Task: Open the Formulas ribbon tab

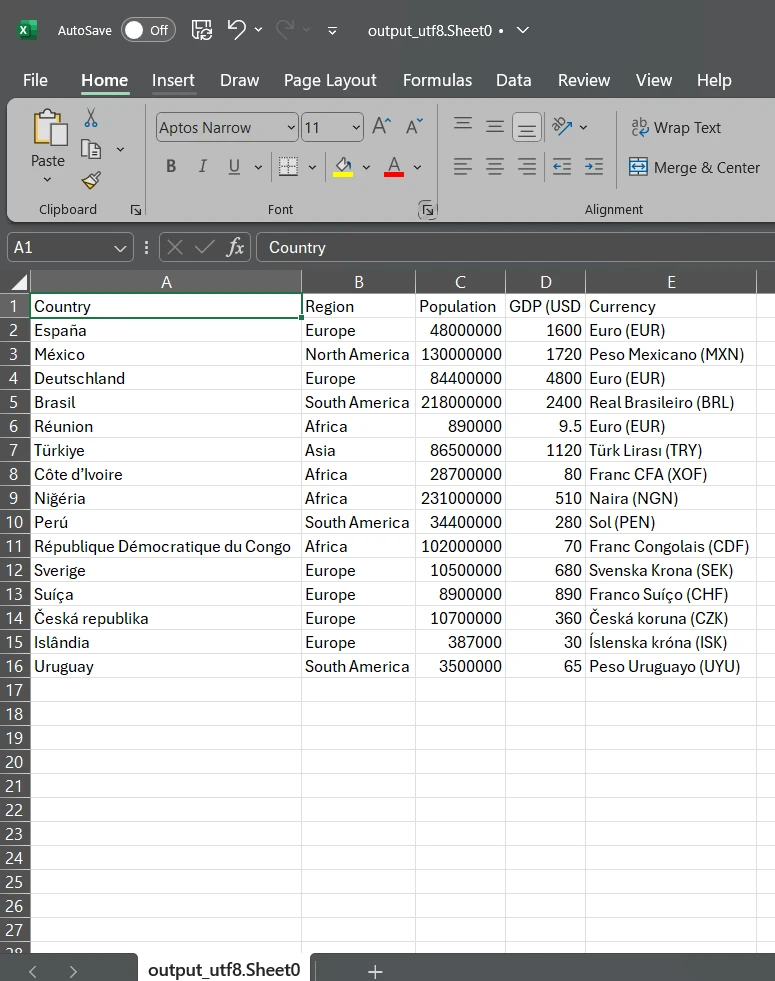Action: pos(437,80)
